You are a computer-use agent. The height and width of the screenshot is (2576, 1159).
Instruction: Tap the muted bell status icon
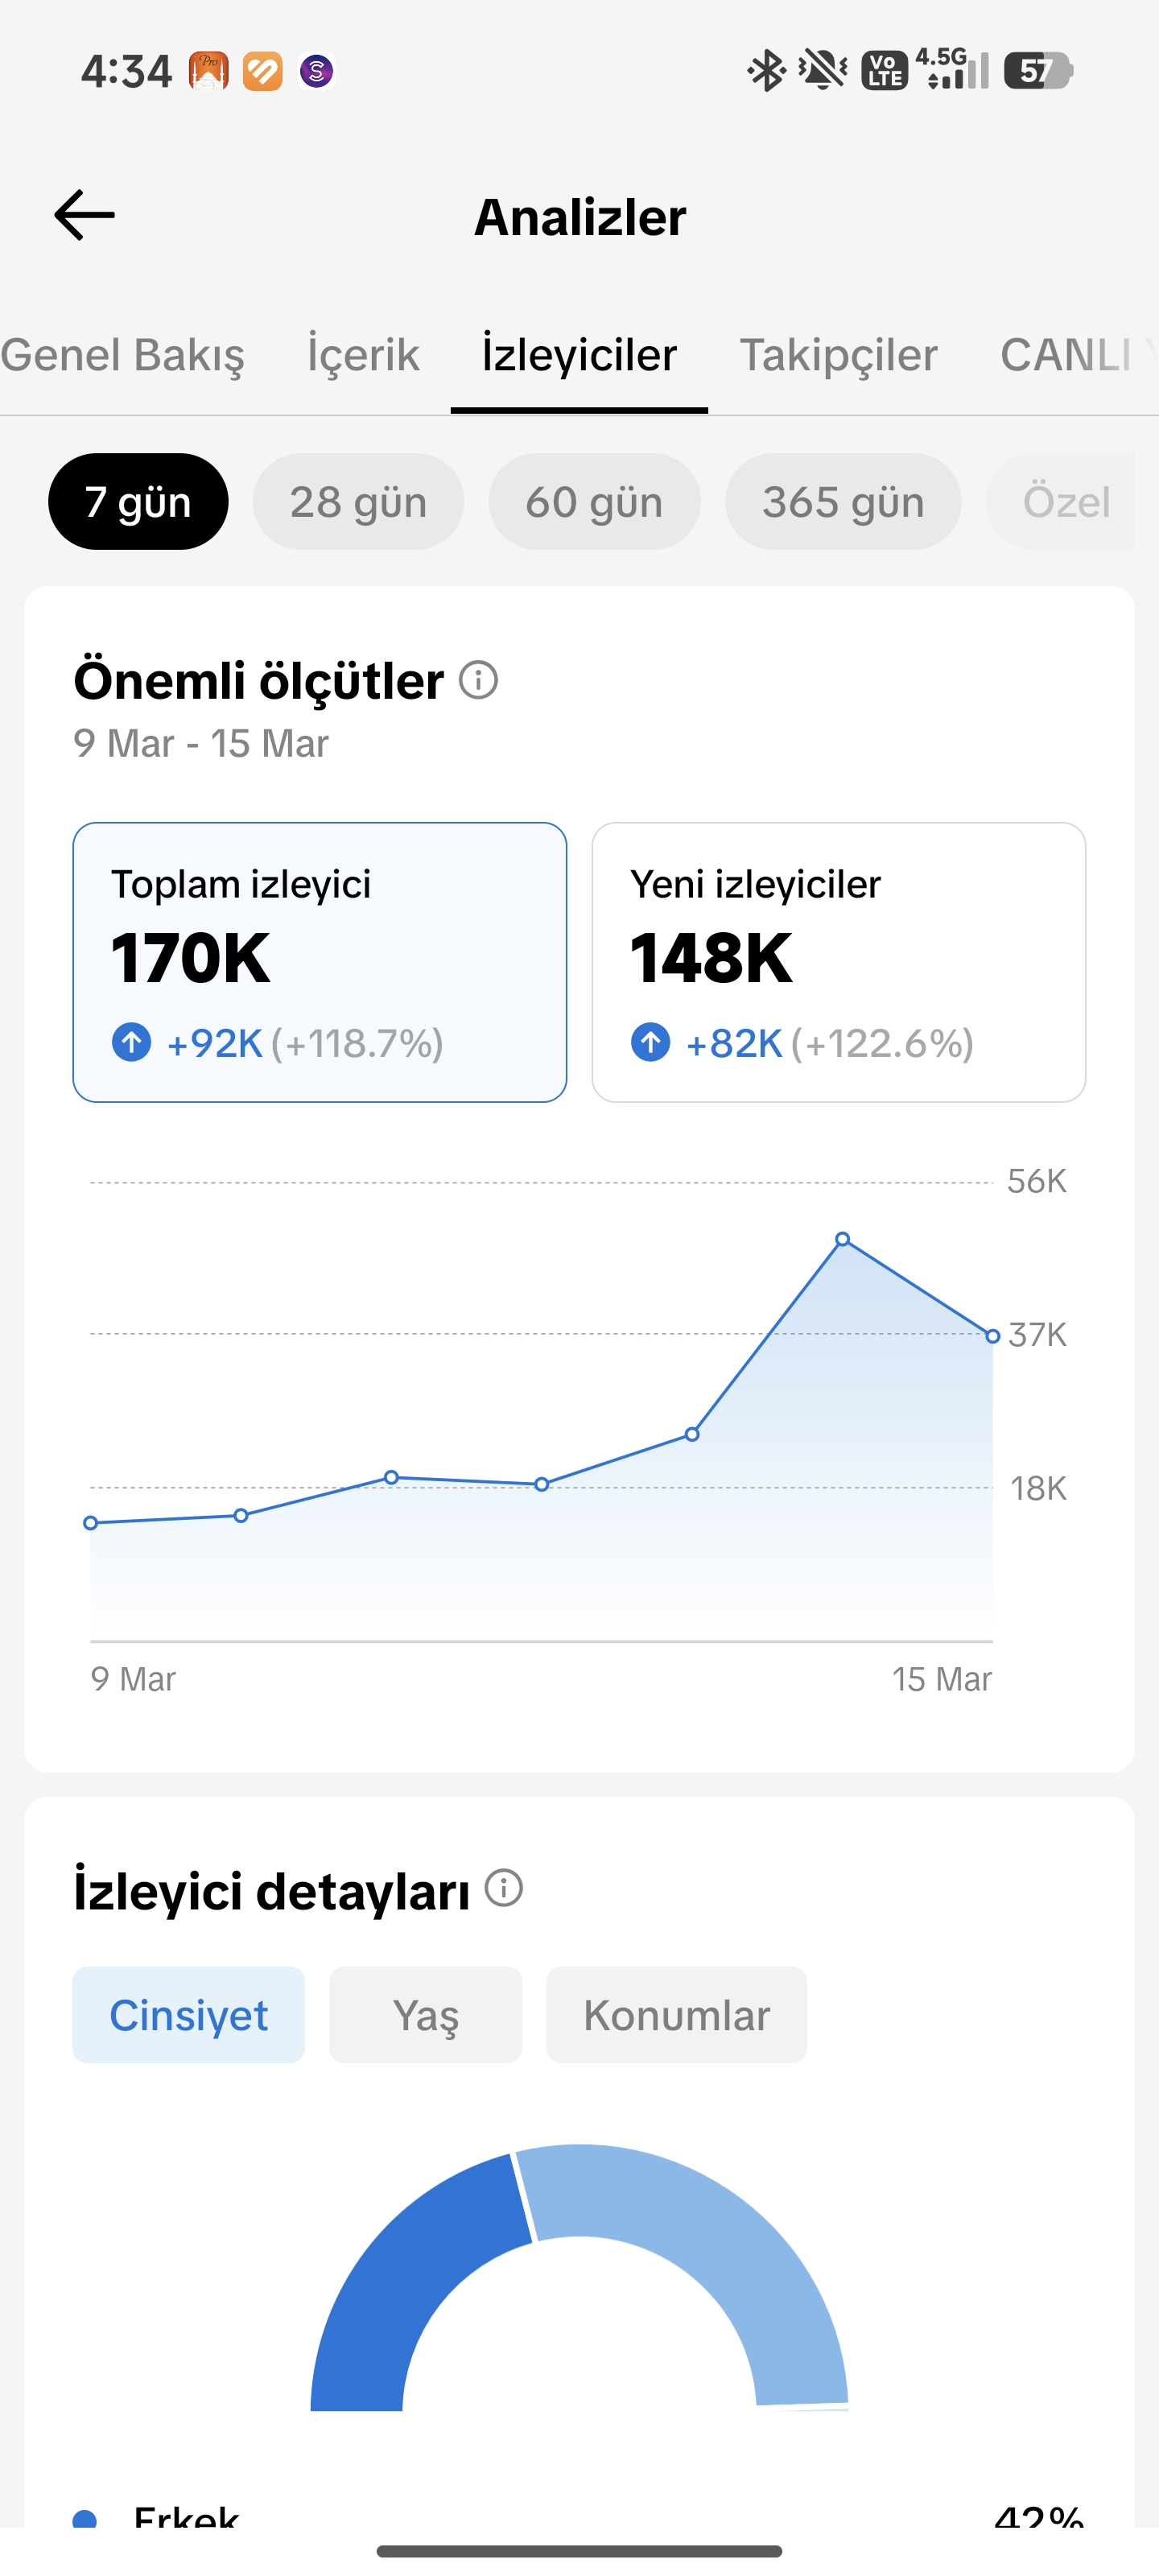click(823, 71)
